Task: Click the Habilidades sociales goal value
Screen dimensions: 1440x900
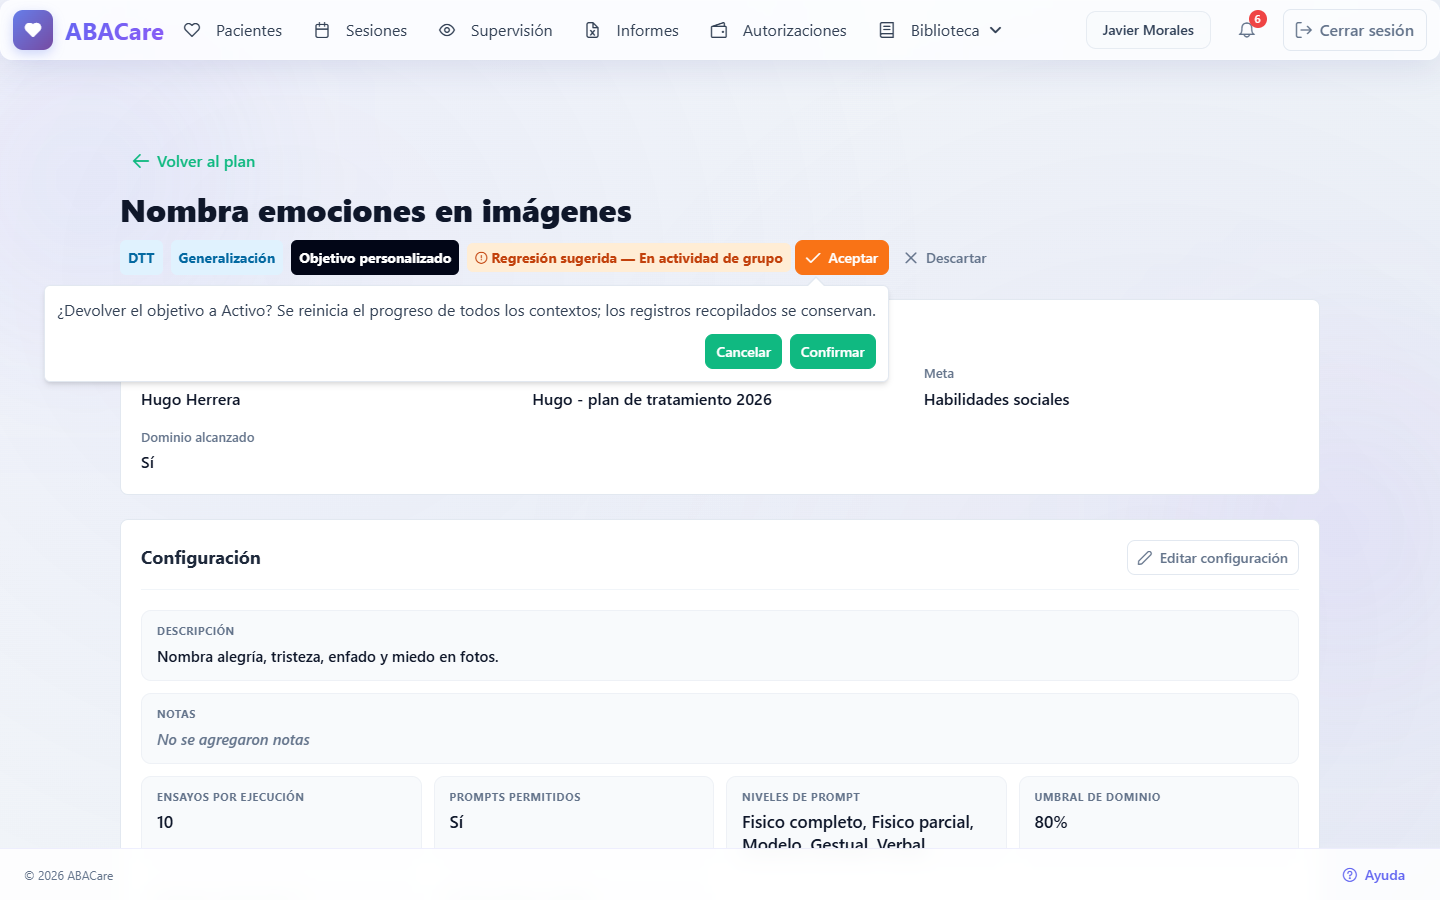Action: click(x=996, y=400)
